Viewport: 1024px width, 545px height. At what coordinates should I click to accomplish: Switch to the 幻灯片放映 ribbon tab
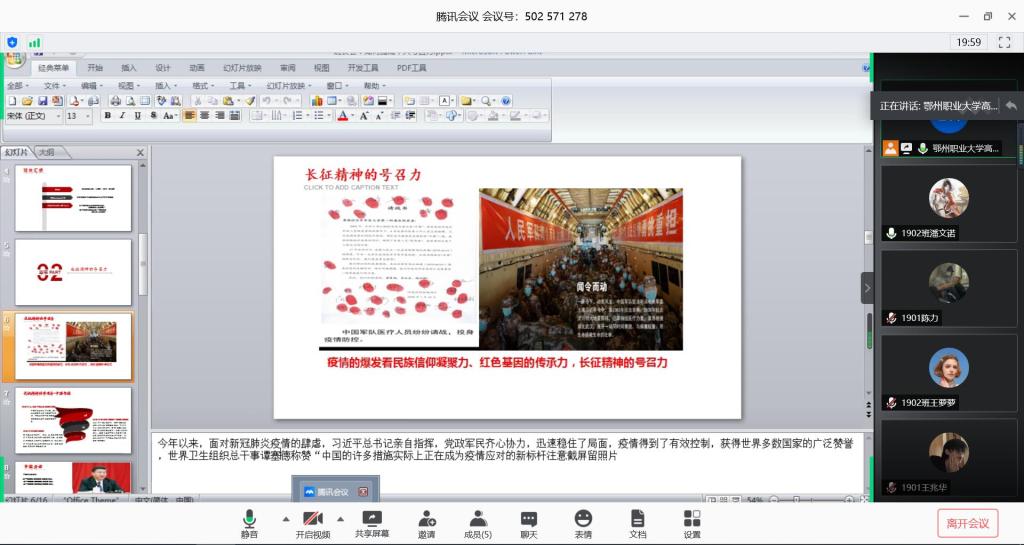tap(242, 68)
